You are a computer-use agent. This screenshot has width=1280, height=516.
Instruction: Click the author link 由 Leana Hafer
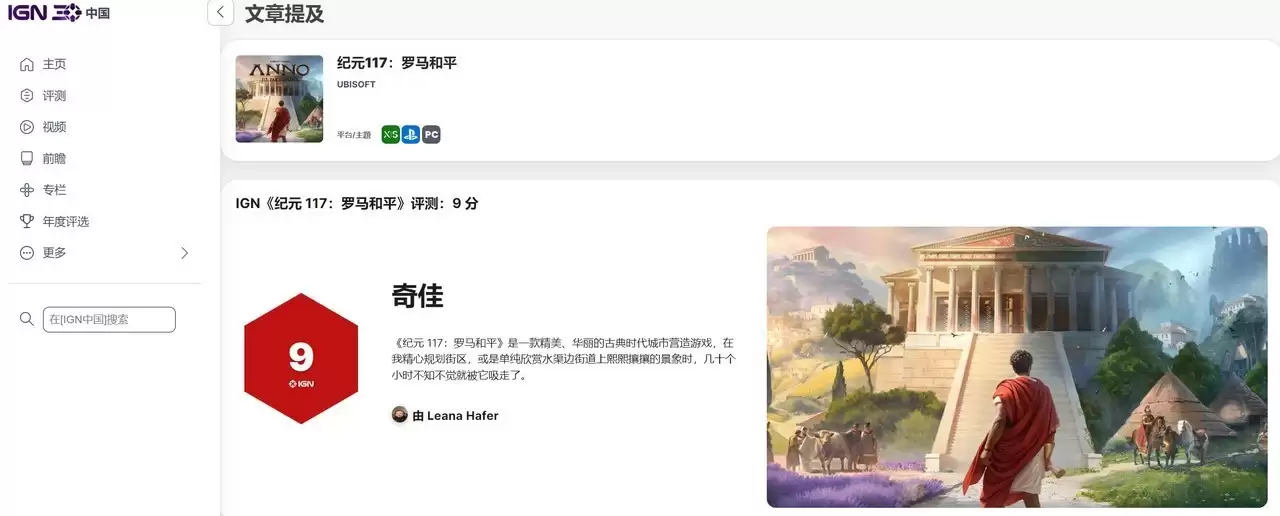pos(455,416)
